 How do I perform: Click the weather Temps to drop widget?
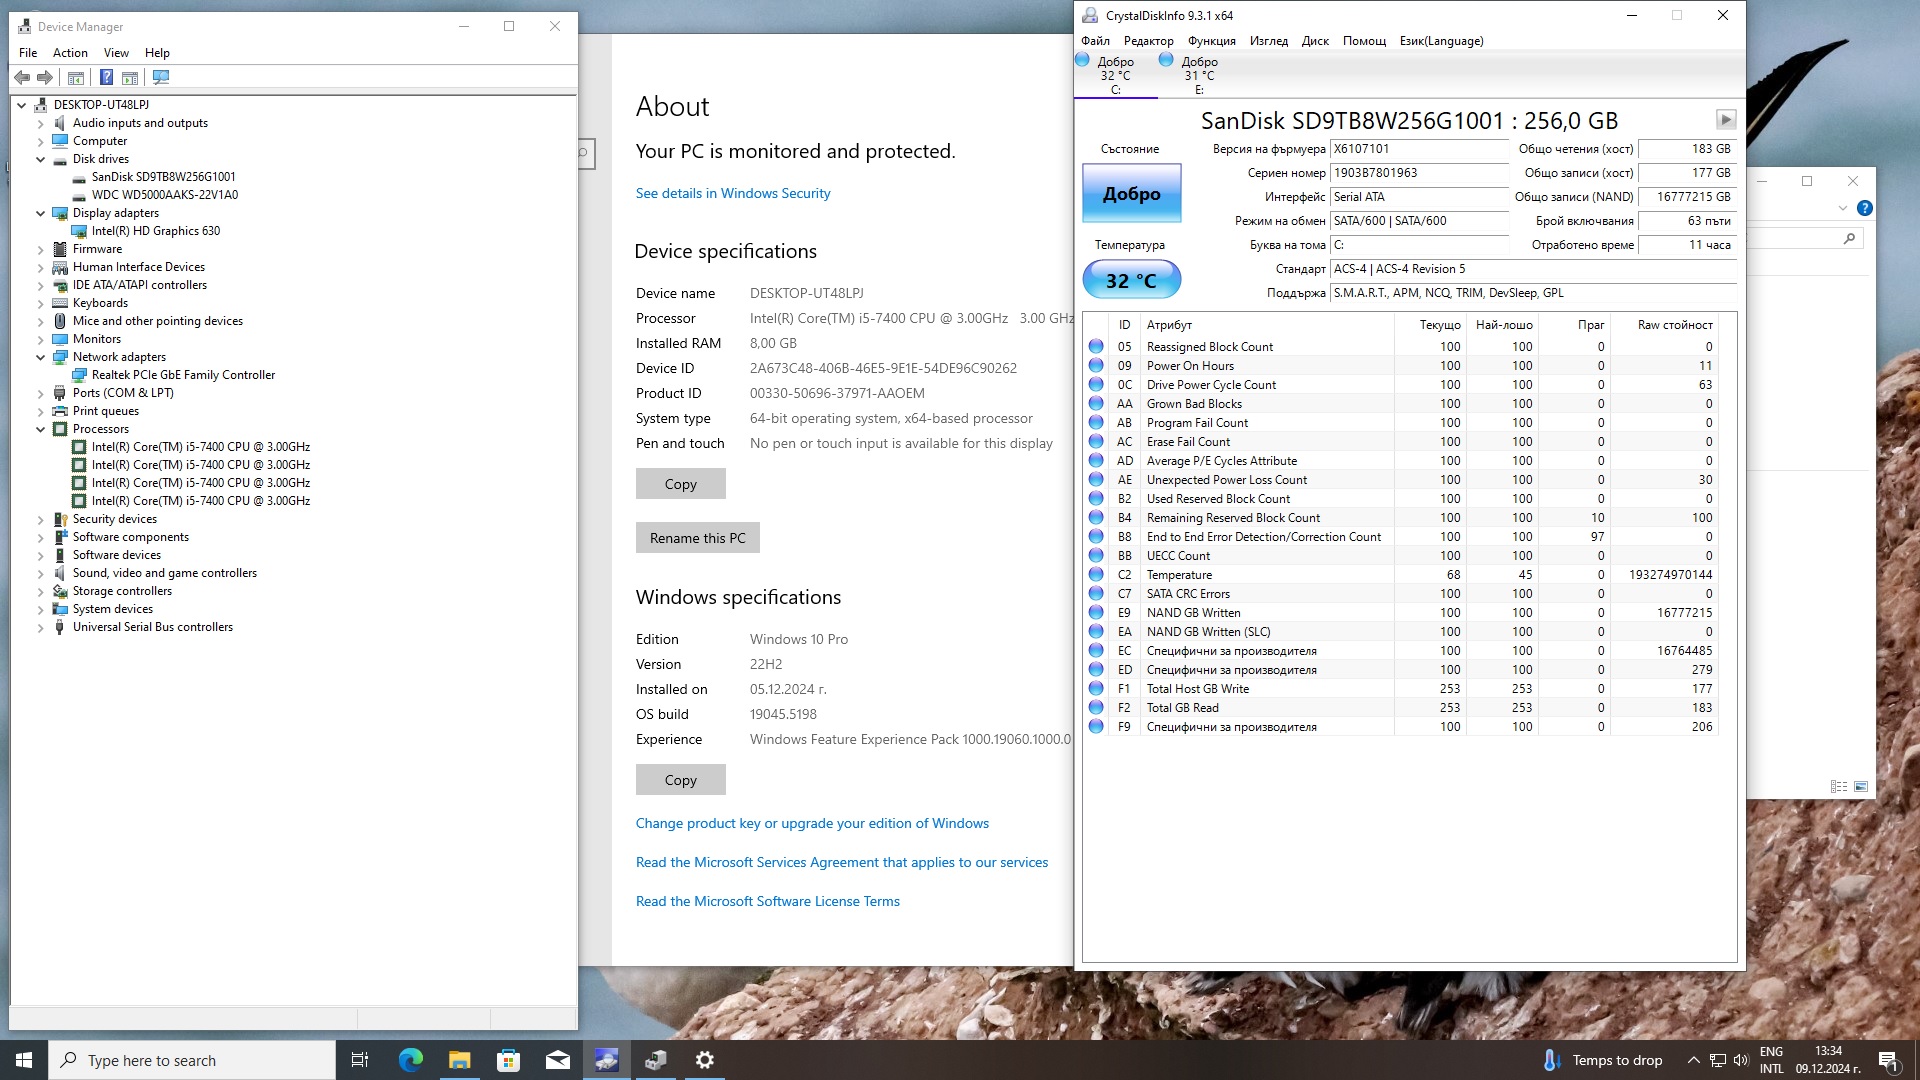click(x=1602, y=1060)
